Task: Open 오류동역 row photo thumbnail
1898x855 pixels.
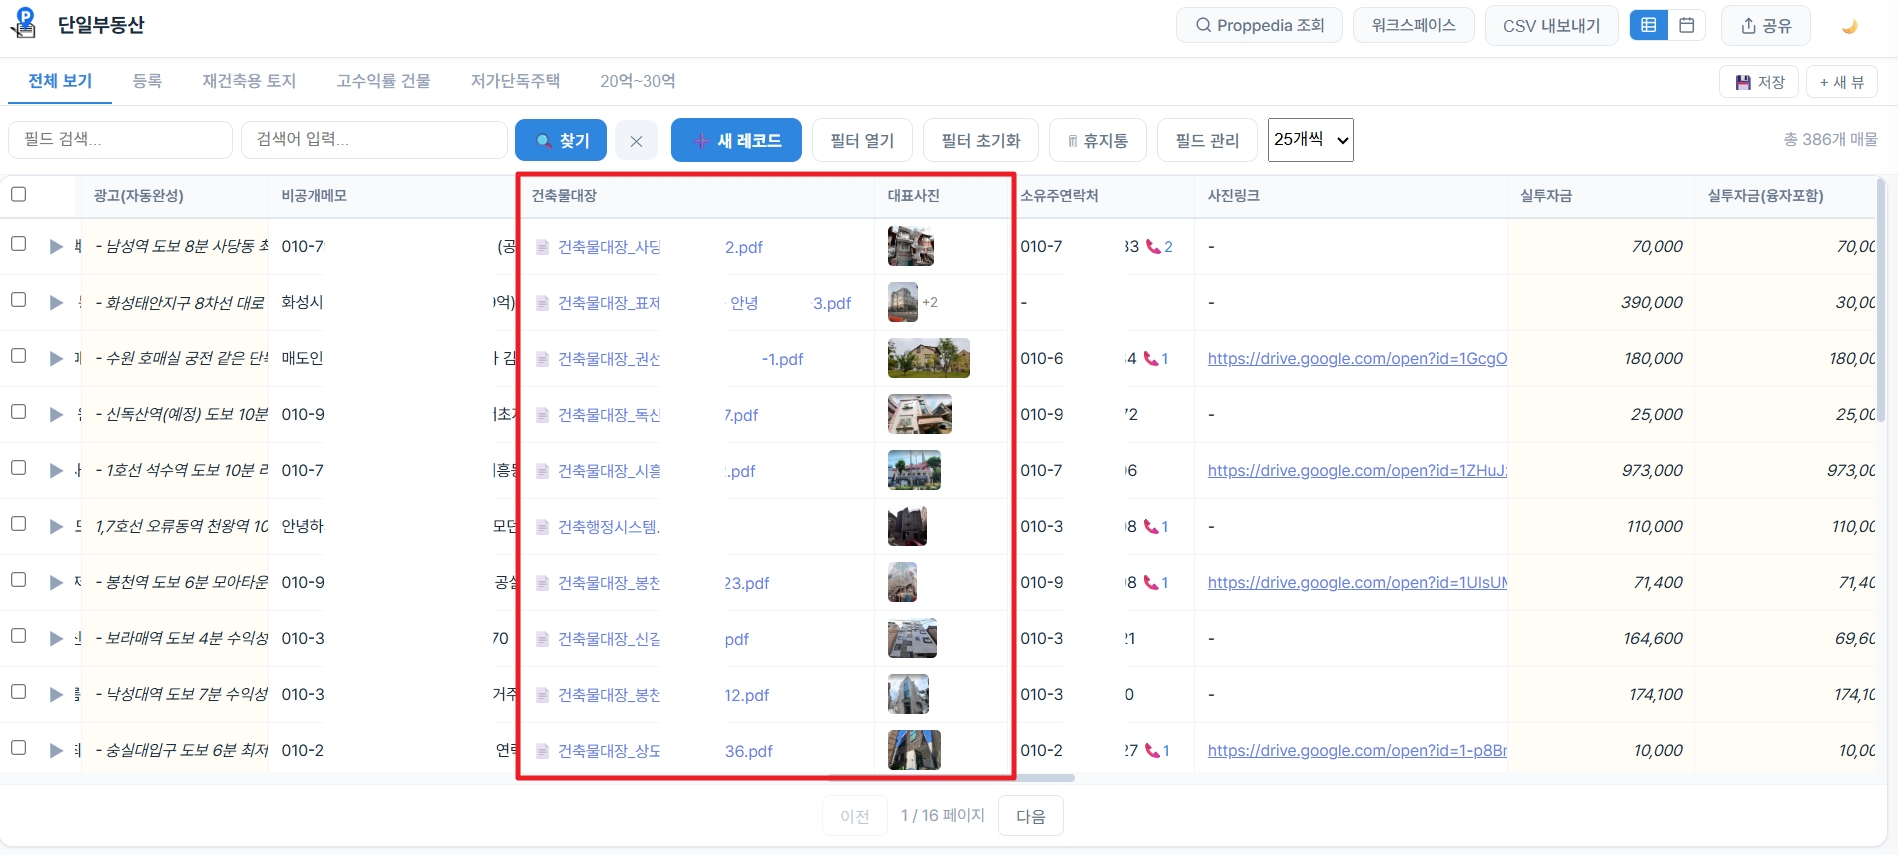Action: click(907, 526)
